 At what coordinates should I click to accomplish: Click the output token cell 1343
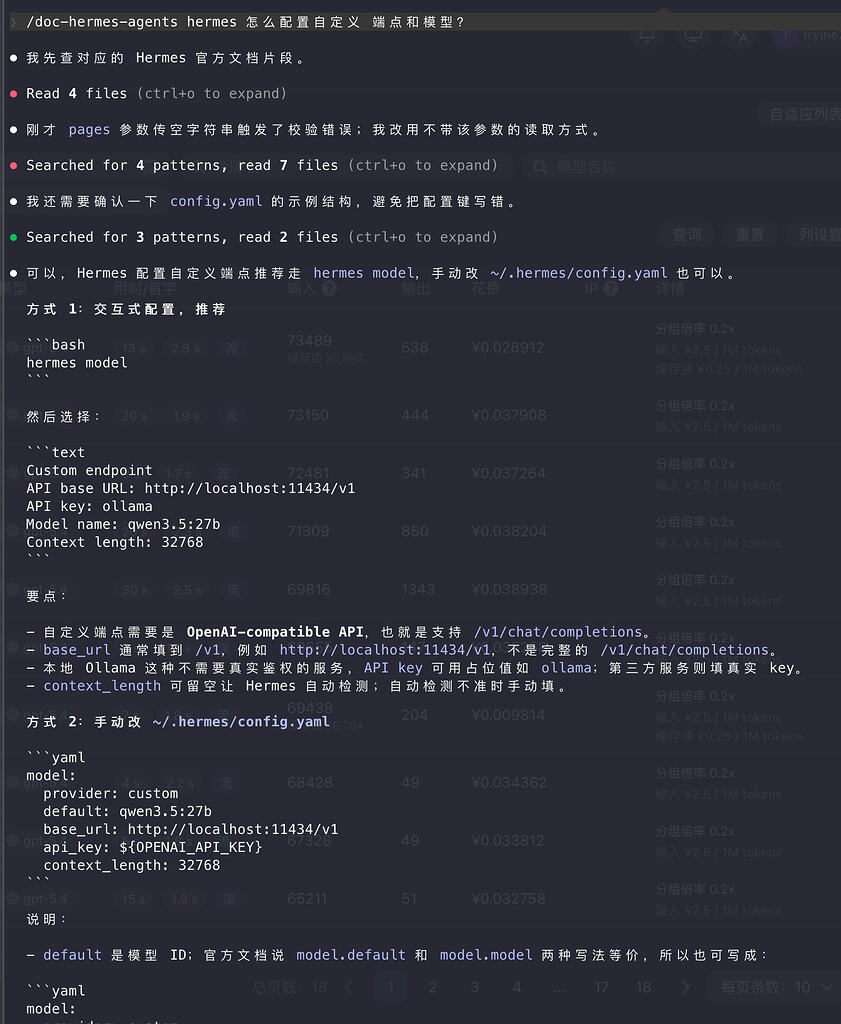click(x=418, y=589)
